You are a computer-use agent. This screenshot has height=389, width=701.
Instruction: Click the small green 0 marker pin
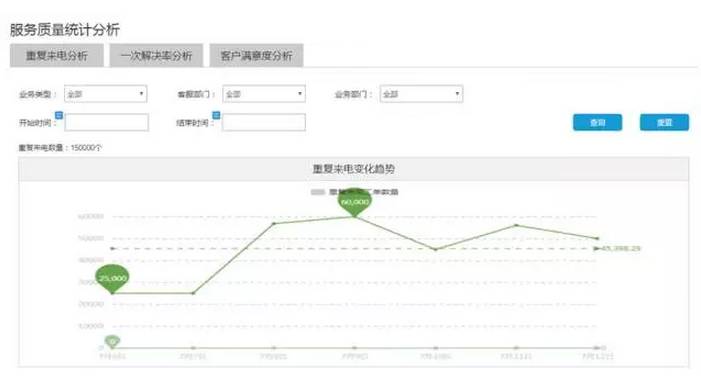[x=112, y=342]
